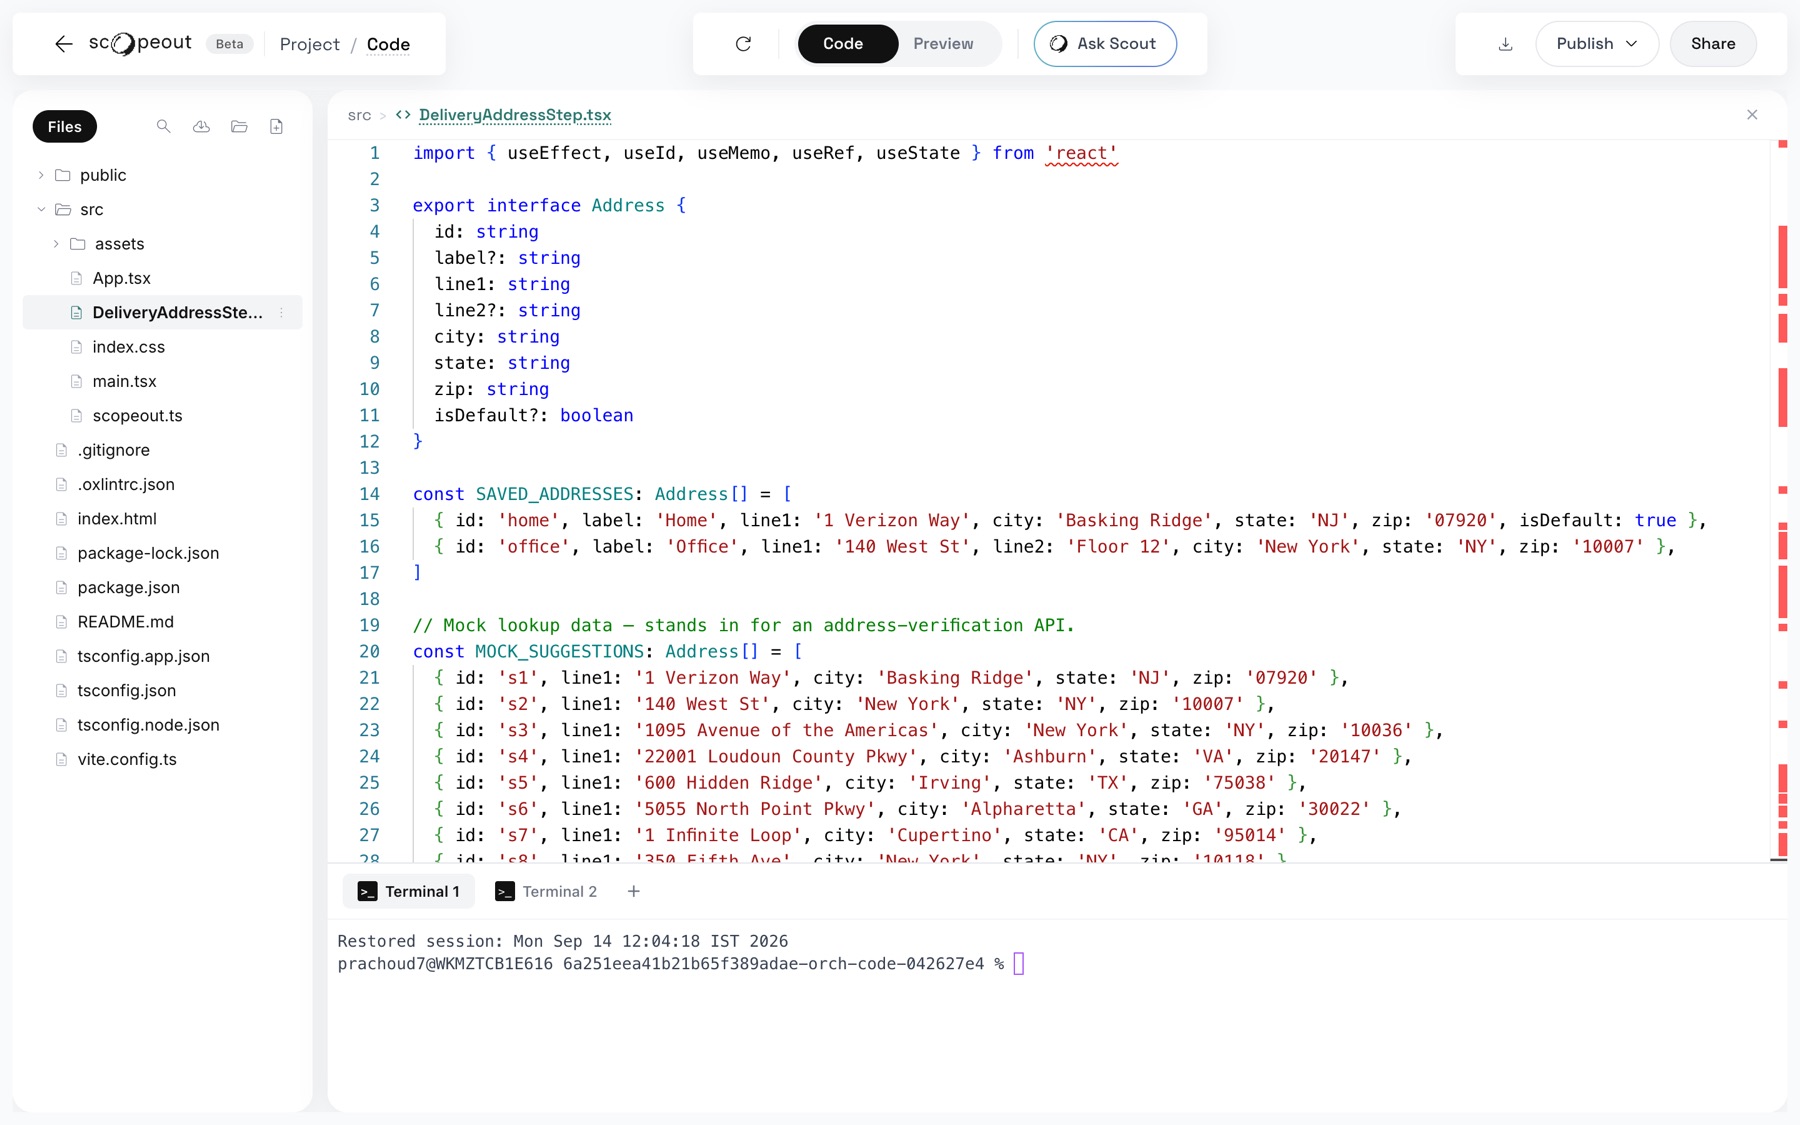Image resolution: width=1800 pixels, height=1125 pixels.
Task: Open the Publish dropdown
Action: (1596, 44)
